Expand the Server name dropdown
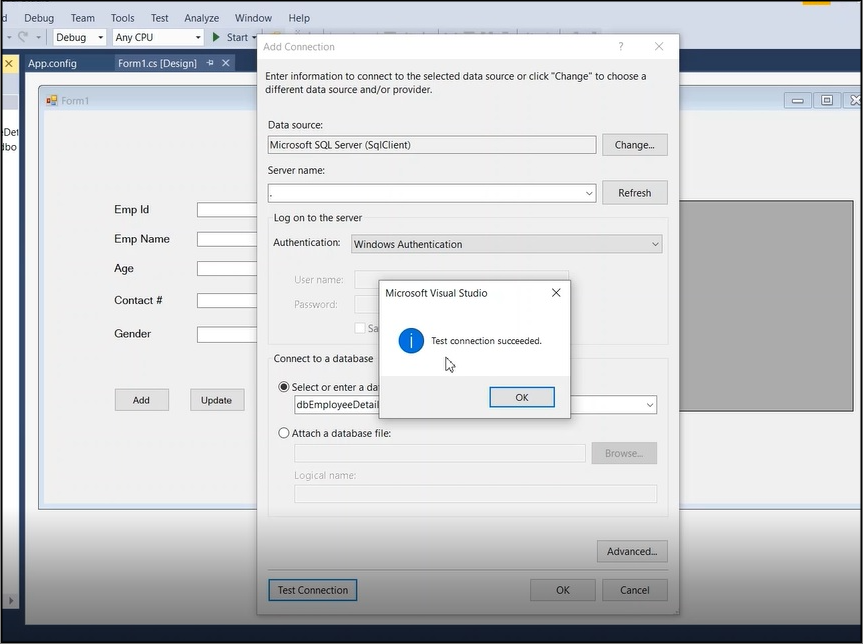Image resolution: width=863 pixels, height=644 pixels. (x=589, y=193)
